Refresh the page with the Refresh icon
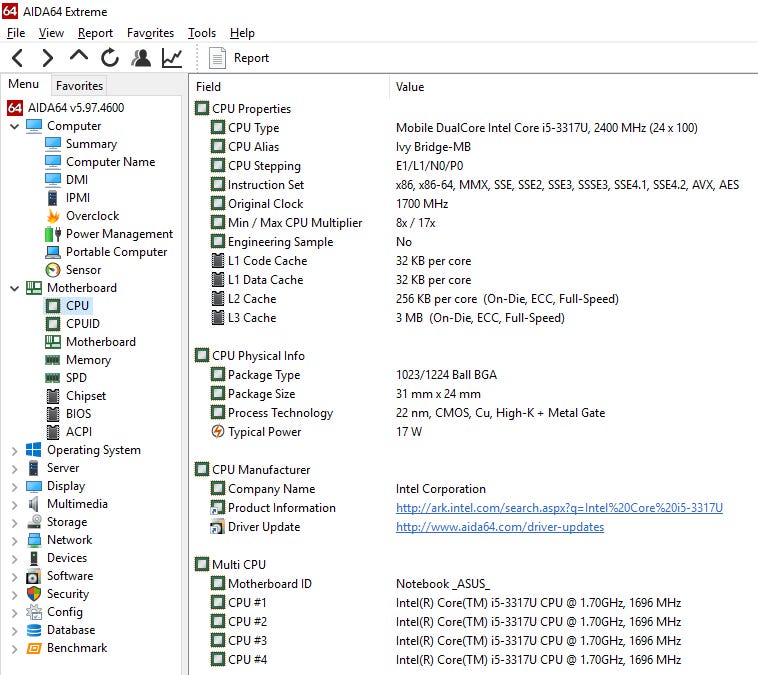 pos(109,58)
